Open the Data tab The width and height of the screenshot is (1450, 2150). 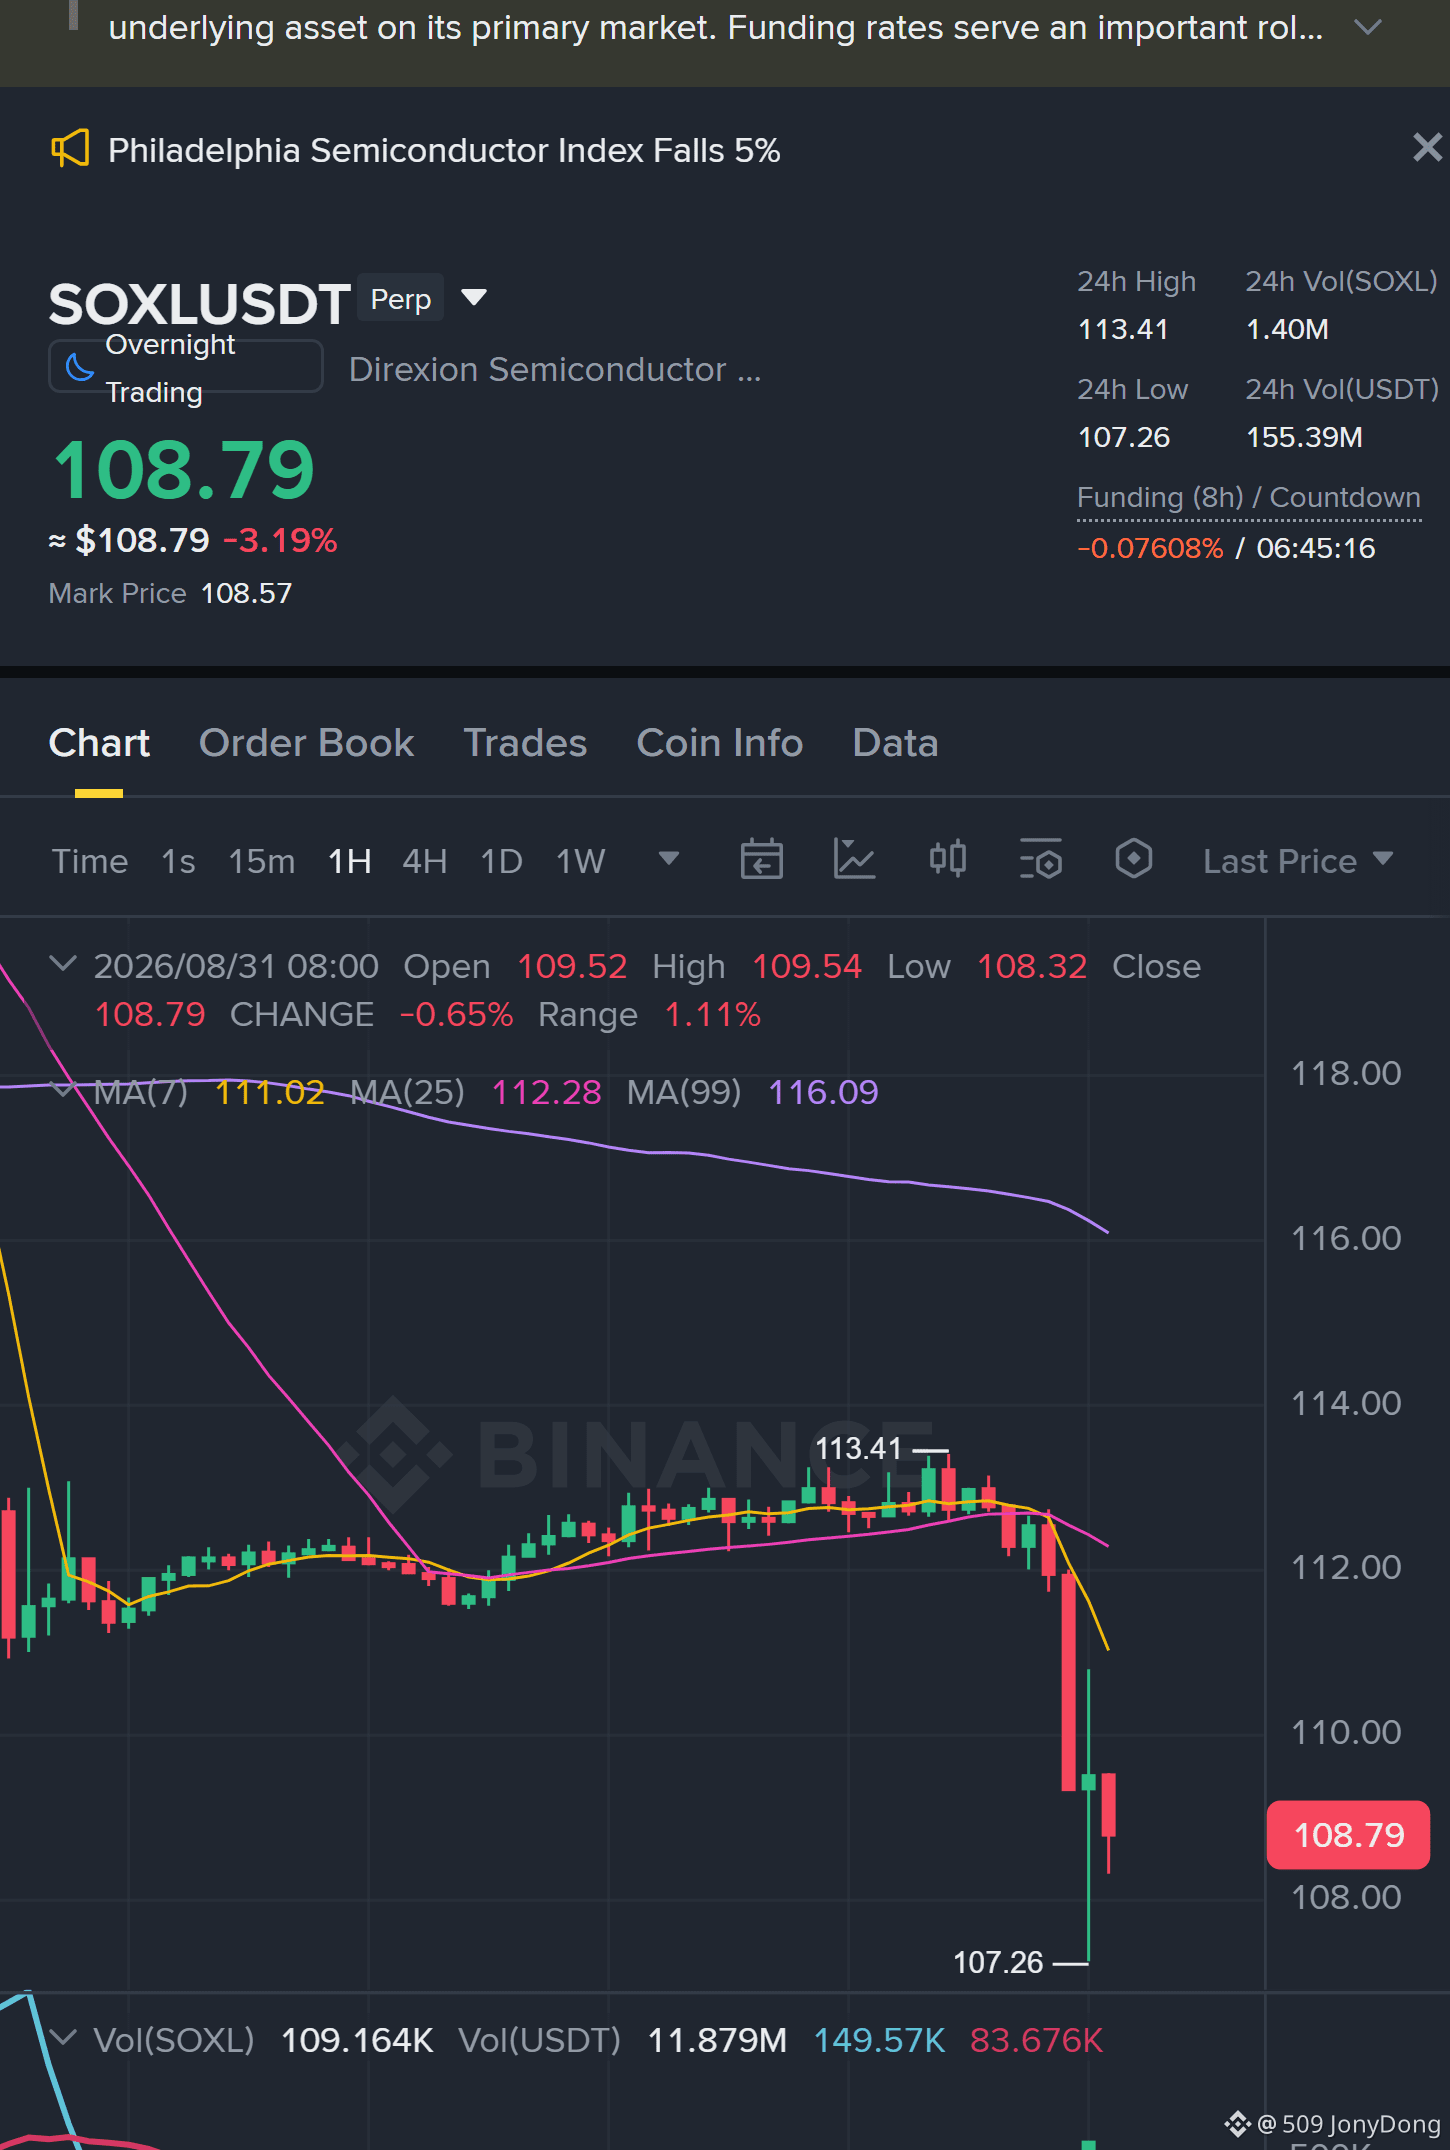point(895,743)
